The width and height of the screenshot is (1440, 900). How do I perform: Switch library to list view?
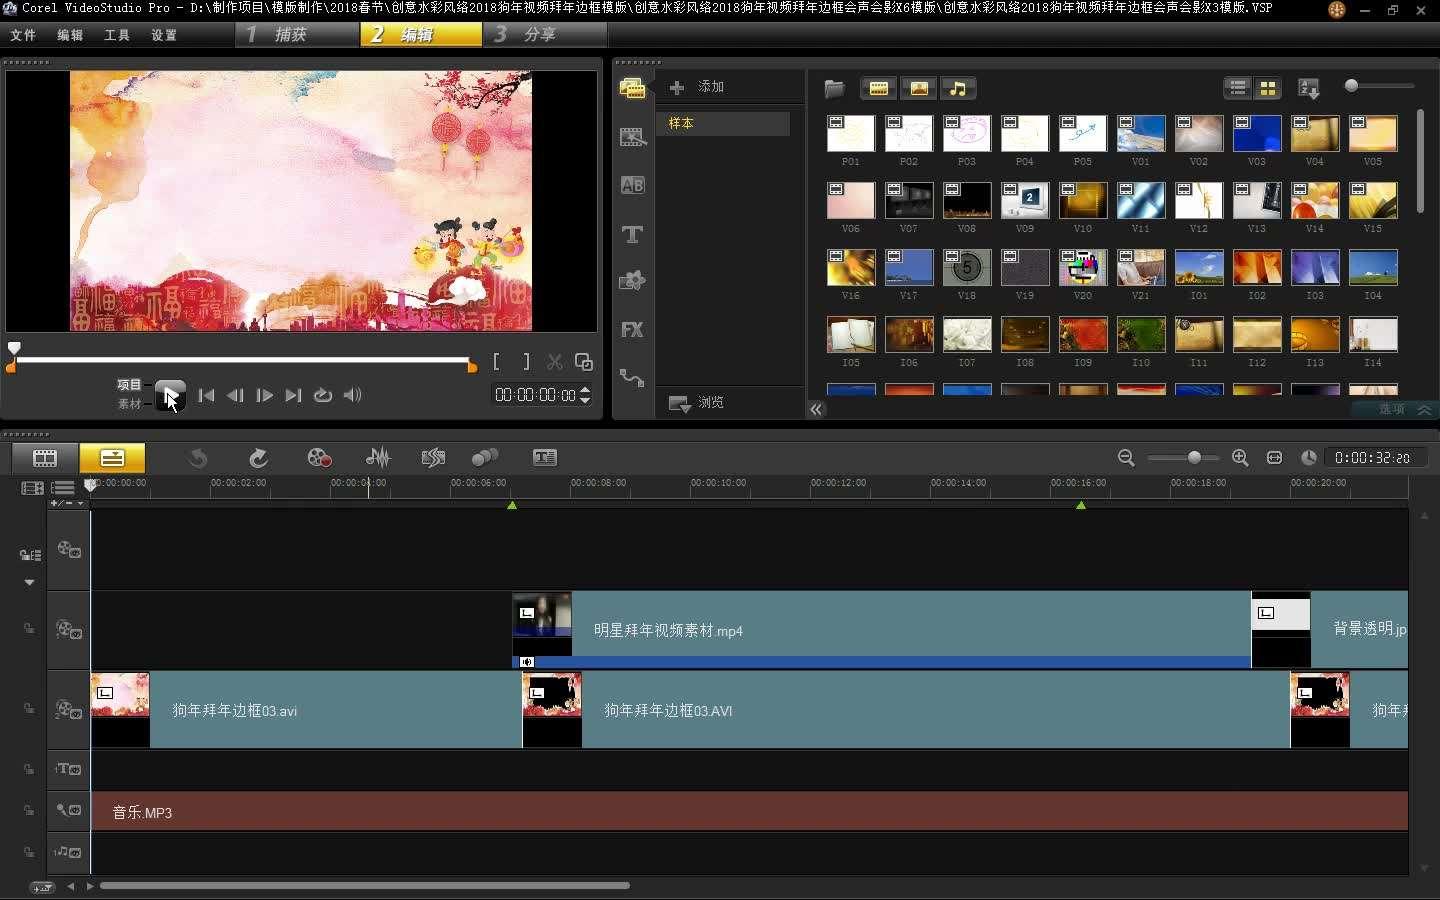point(1238,88)
